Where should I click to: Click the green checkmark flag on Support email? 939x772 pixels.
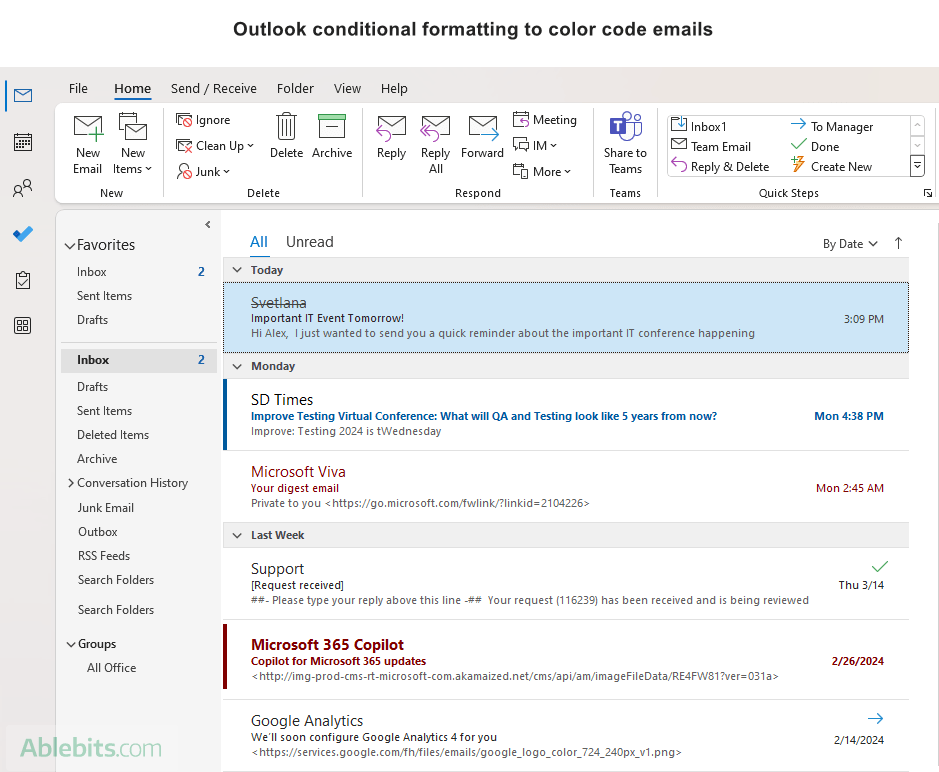click(x=880, y=567)
